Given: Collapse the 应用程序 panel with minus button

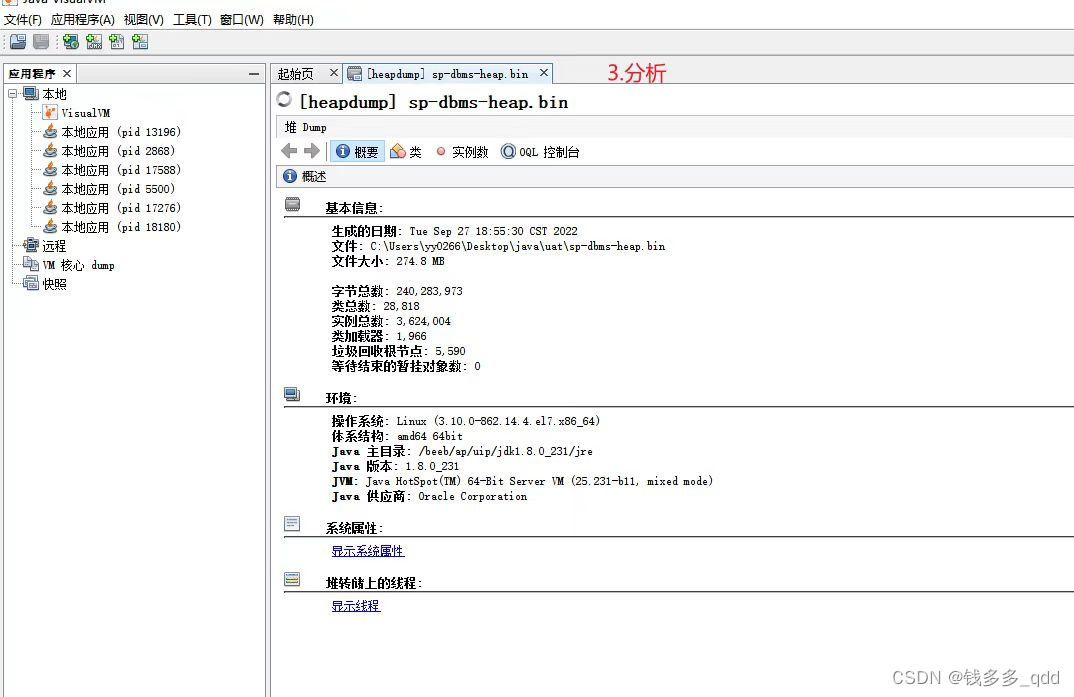Looking at the screenshot, I should point(255,72).
